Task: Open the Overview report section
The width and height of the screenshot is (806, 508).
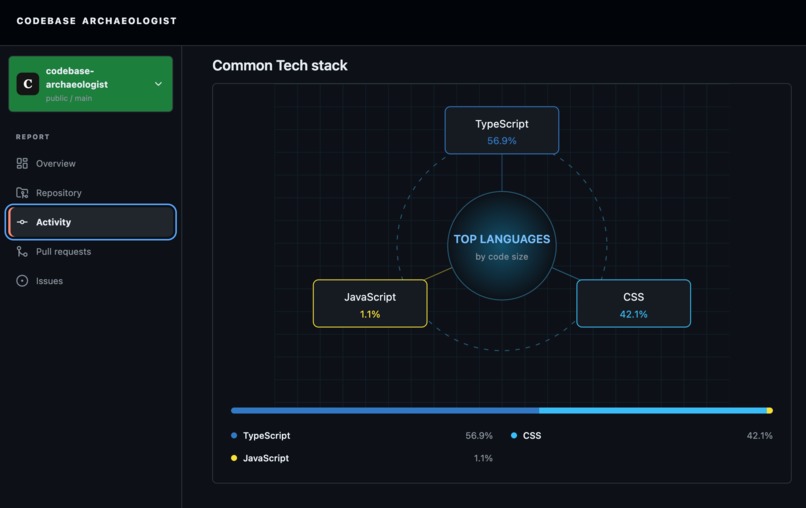Action: click(90, 164)
